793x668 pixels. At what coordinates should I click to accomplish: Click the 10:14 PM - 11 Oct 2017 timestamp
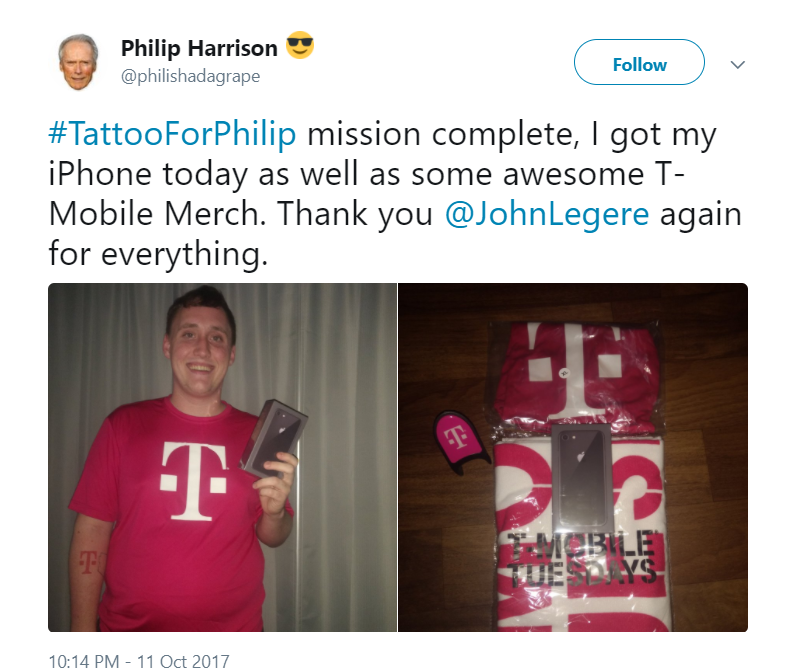[x=139, y=661]
